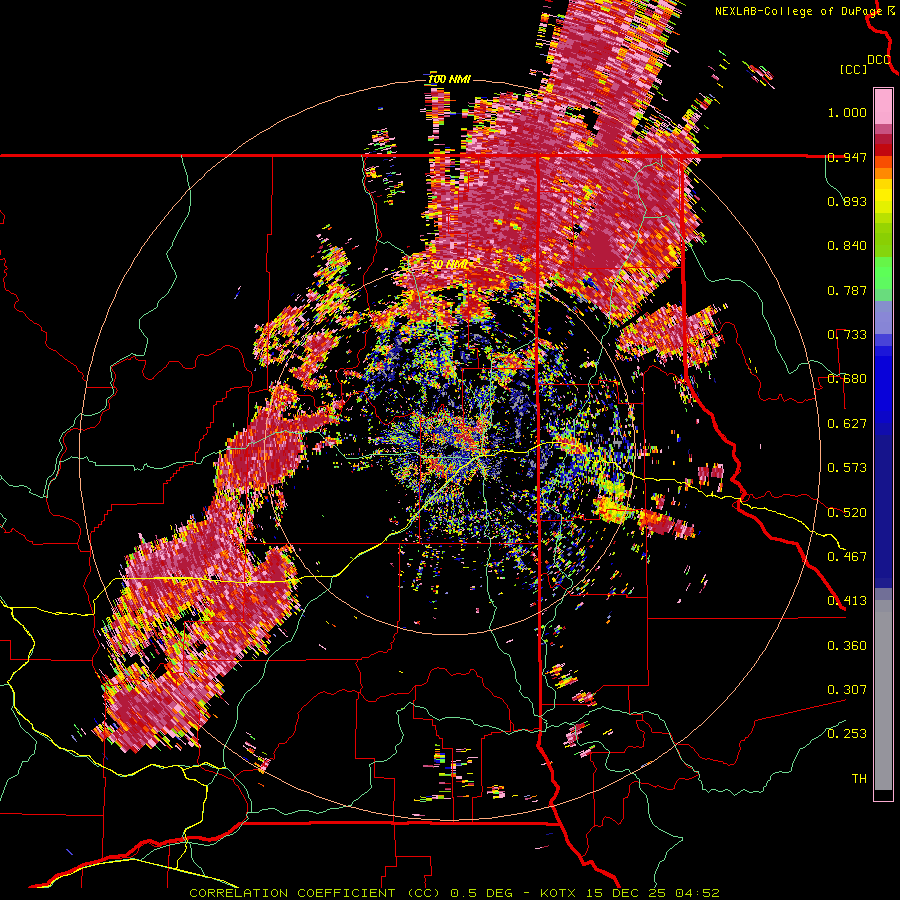Click the [CC] legend unit label

pyautogui.click(x=853, y=69)
